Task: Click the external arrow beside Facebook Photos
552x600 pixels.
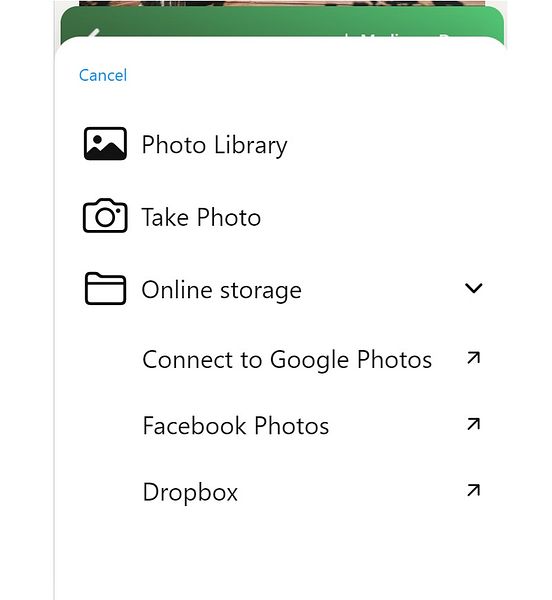Action: pyautogui.click(x=474, y=424)
